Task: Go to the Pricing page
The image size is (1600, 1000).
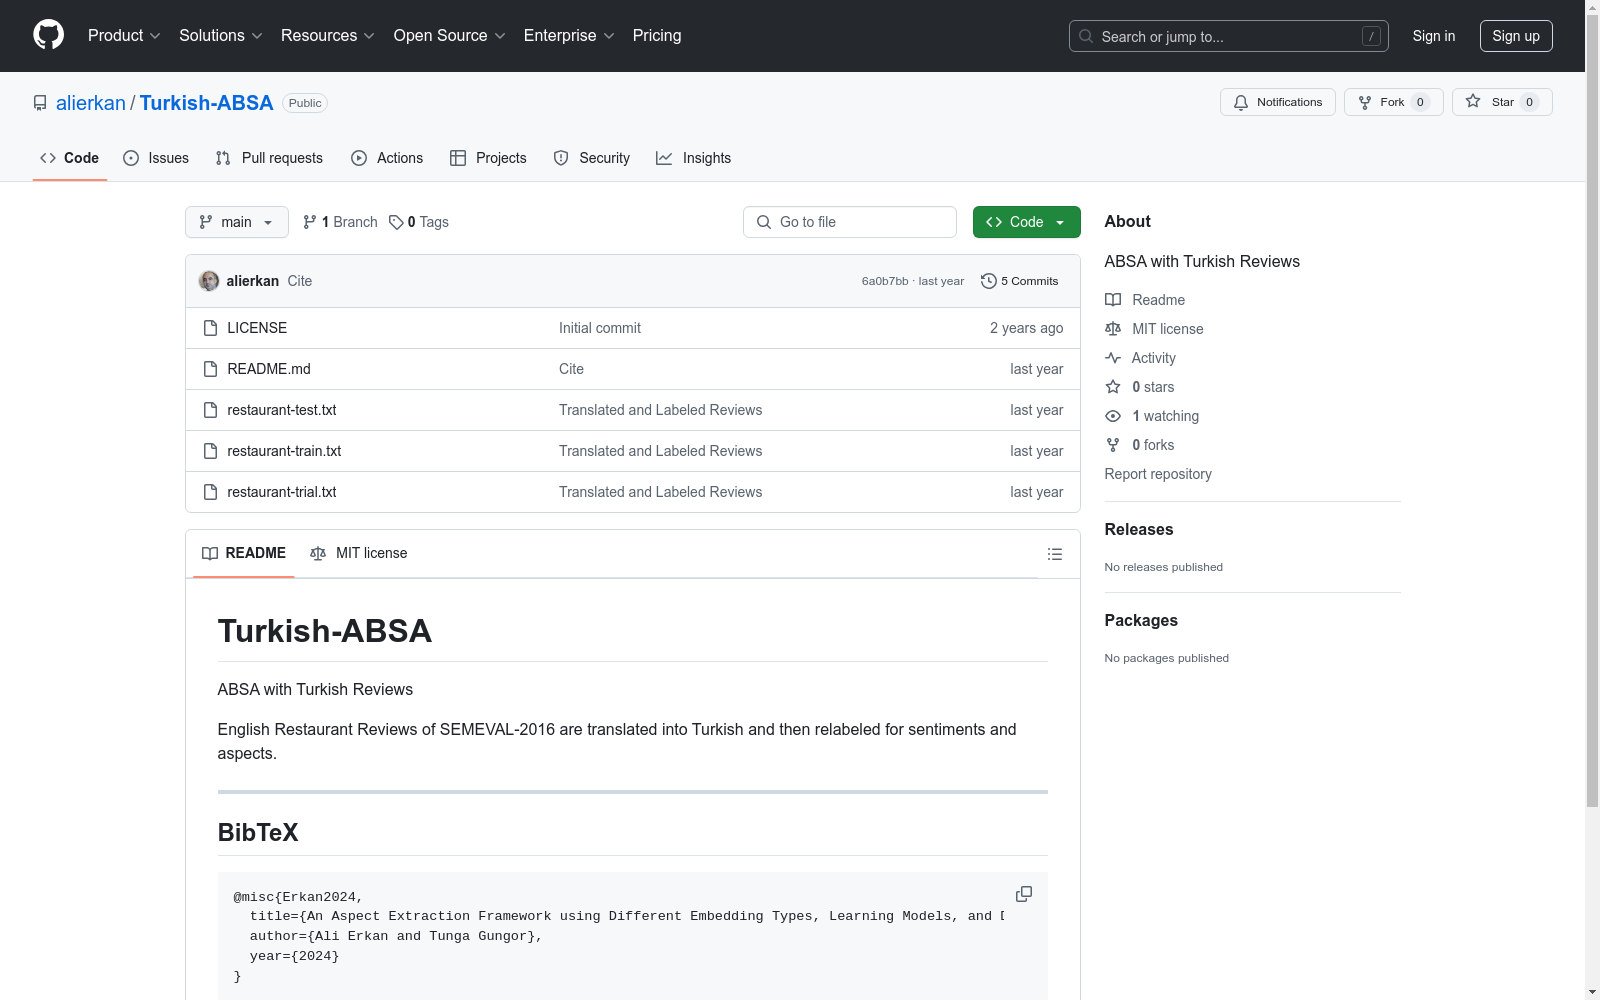Action: pyautogui.click(x=657, y=36)
